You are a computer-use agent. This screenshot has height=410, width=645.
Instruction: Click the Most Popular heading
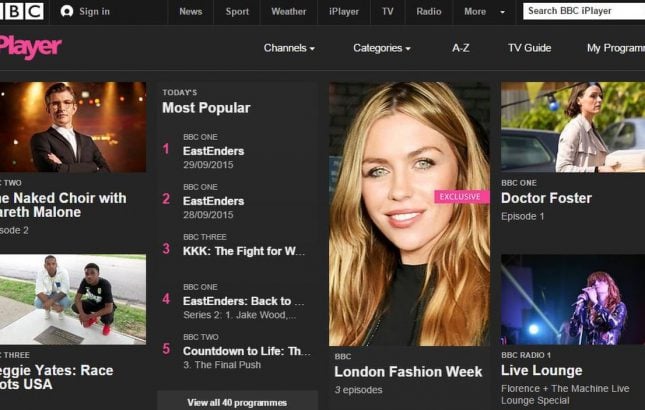pos(206,108)
